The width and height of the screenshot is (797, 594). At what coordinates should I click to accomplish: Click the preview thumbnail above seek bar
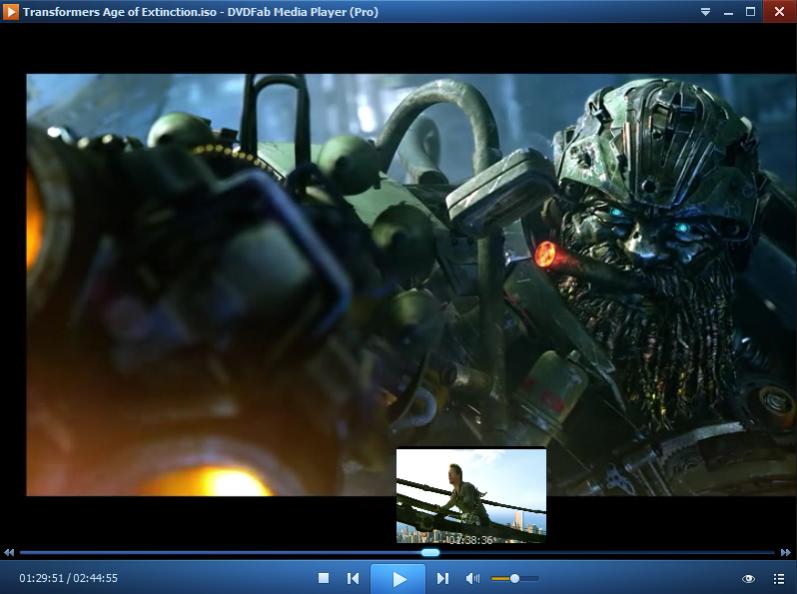pyautogui.click(x=471, y=494)
